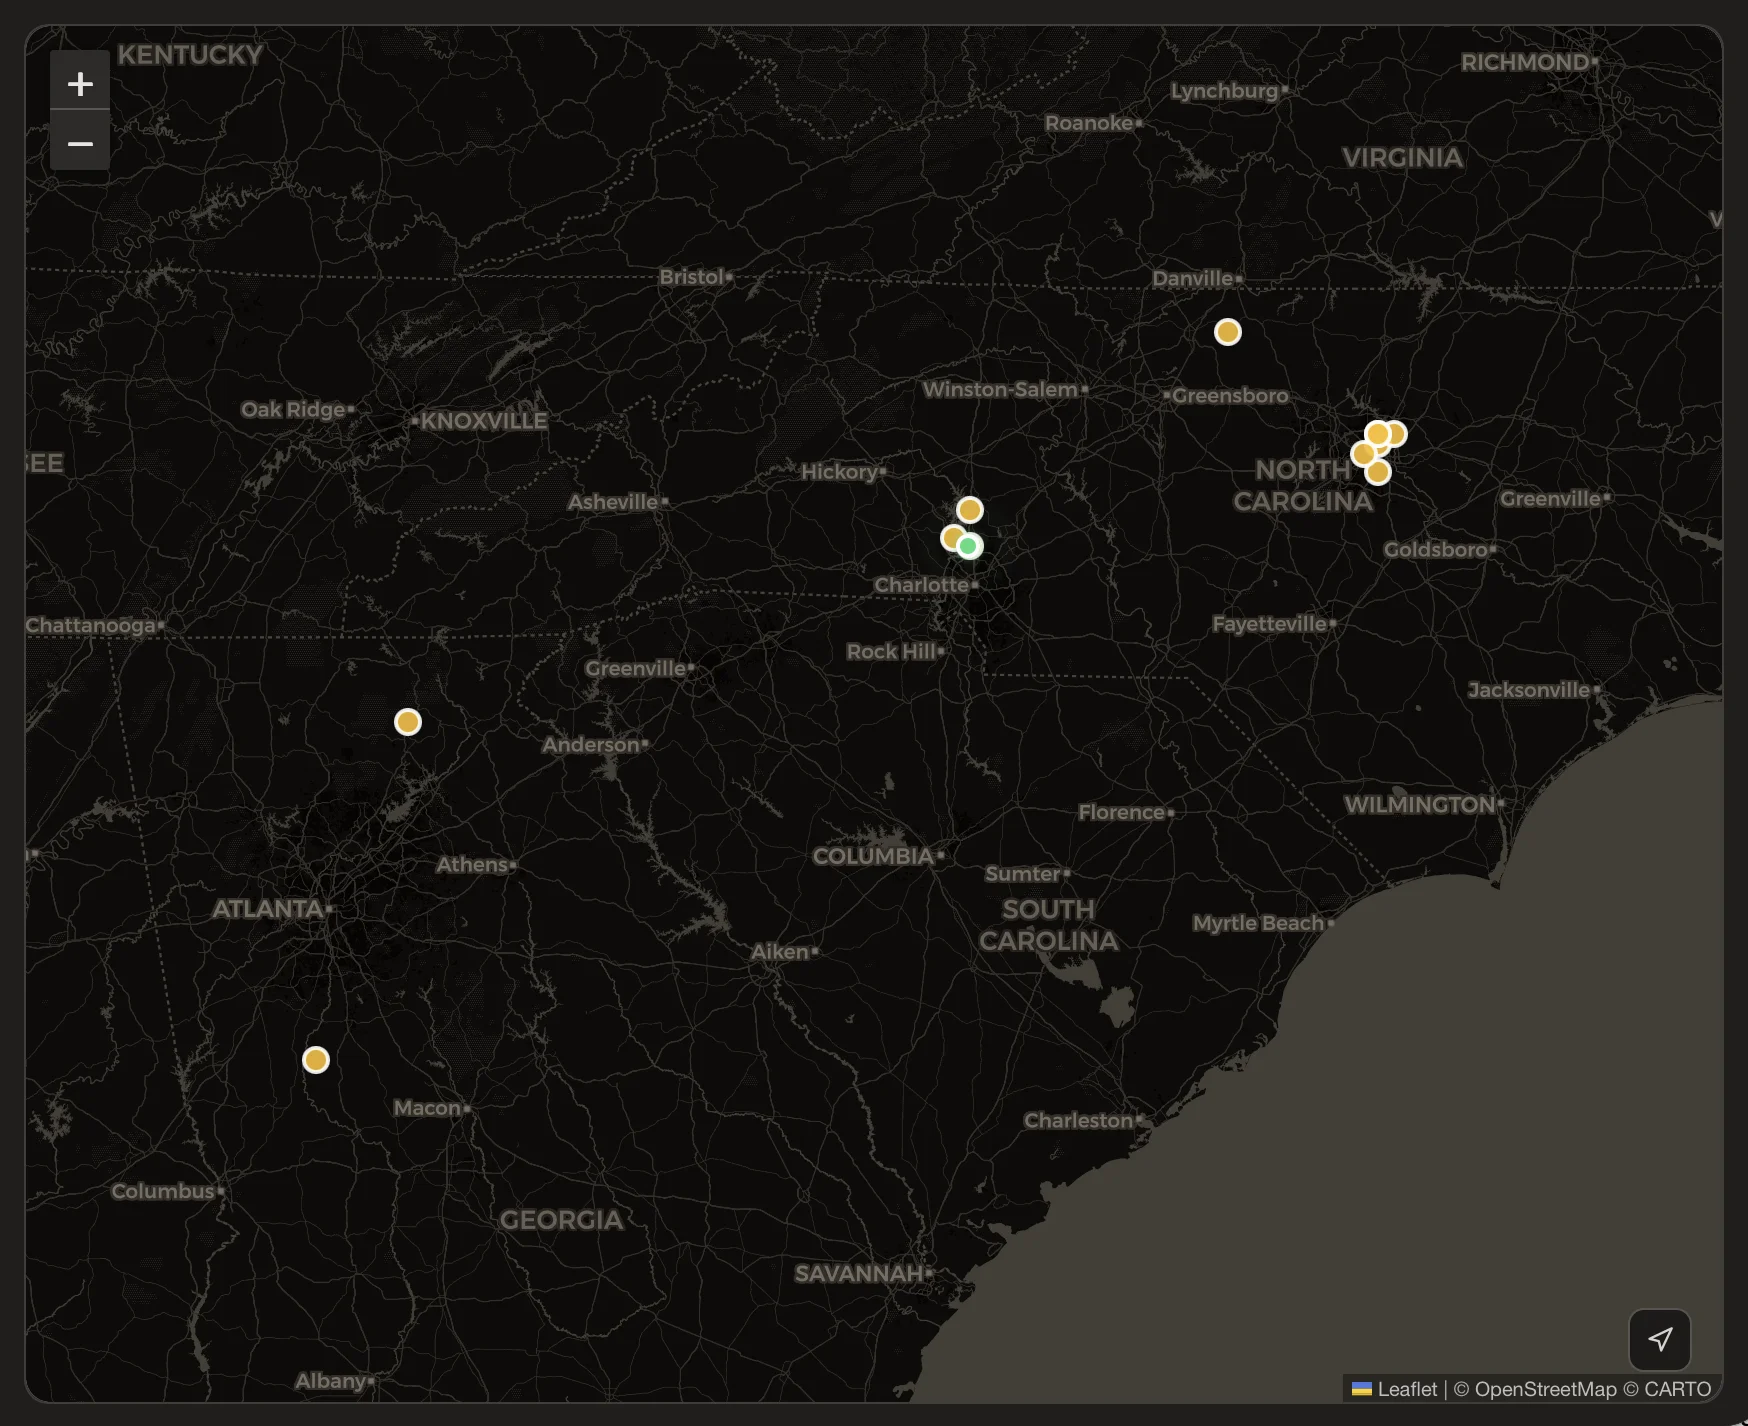This screenshot has height=1426, width=1748.
Task: Select the yellow marker west of Anderson
Action: tap(408, 722)
